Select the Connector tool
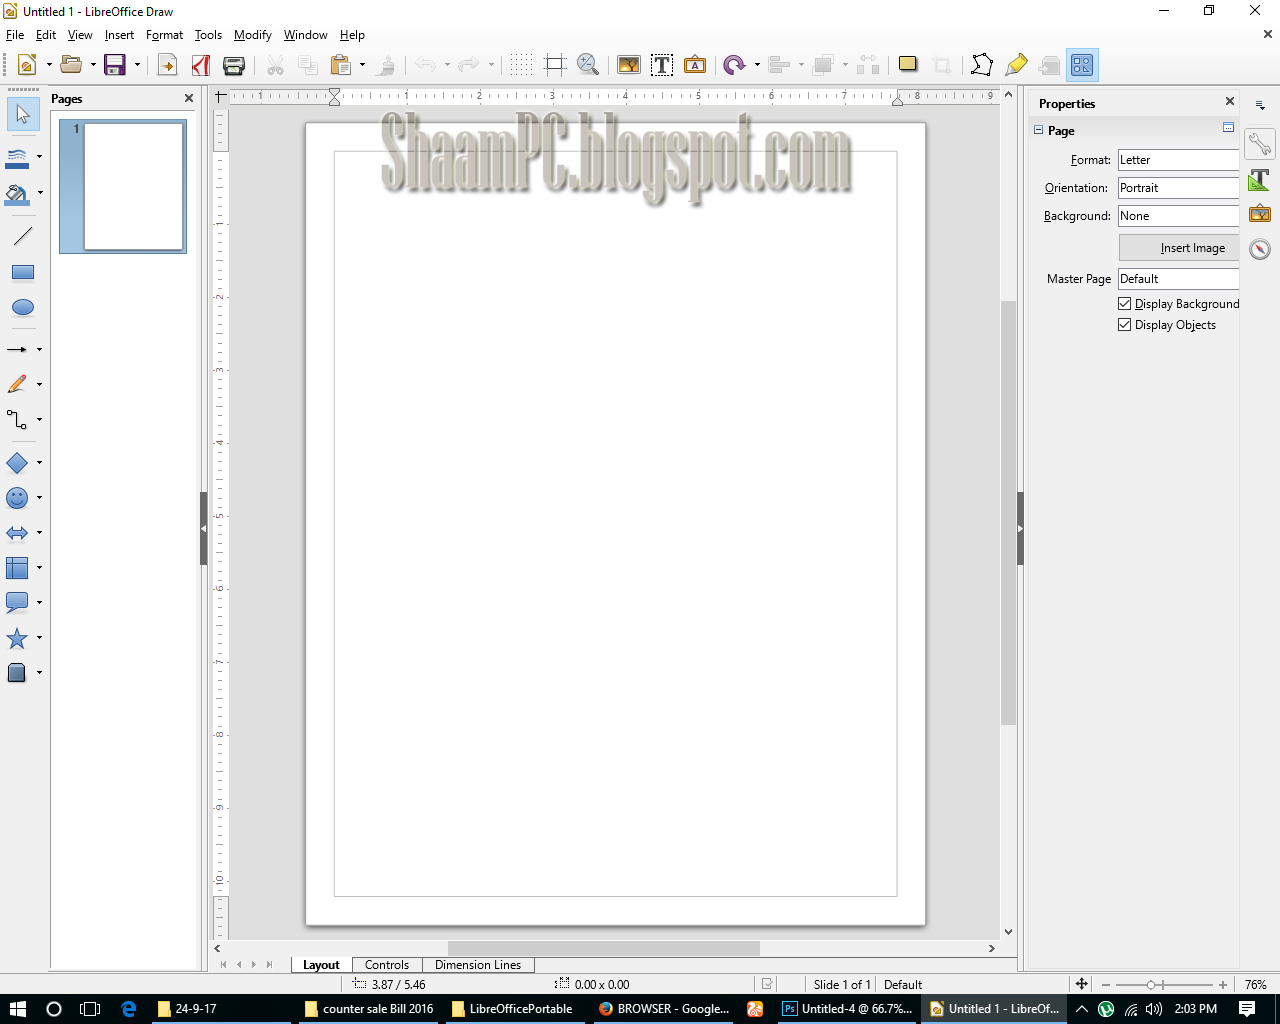The height and width of the screenshot is (1024, 1280). click(x=17, y=420)
